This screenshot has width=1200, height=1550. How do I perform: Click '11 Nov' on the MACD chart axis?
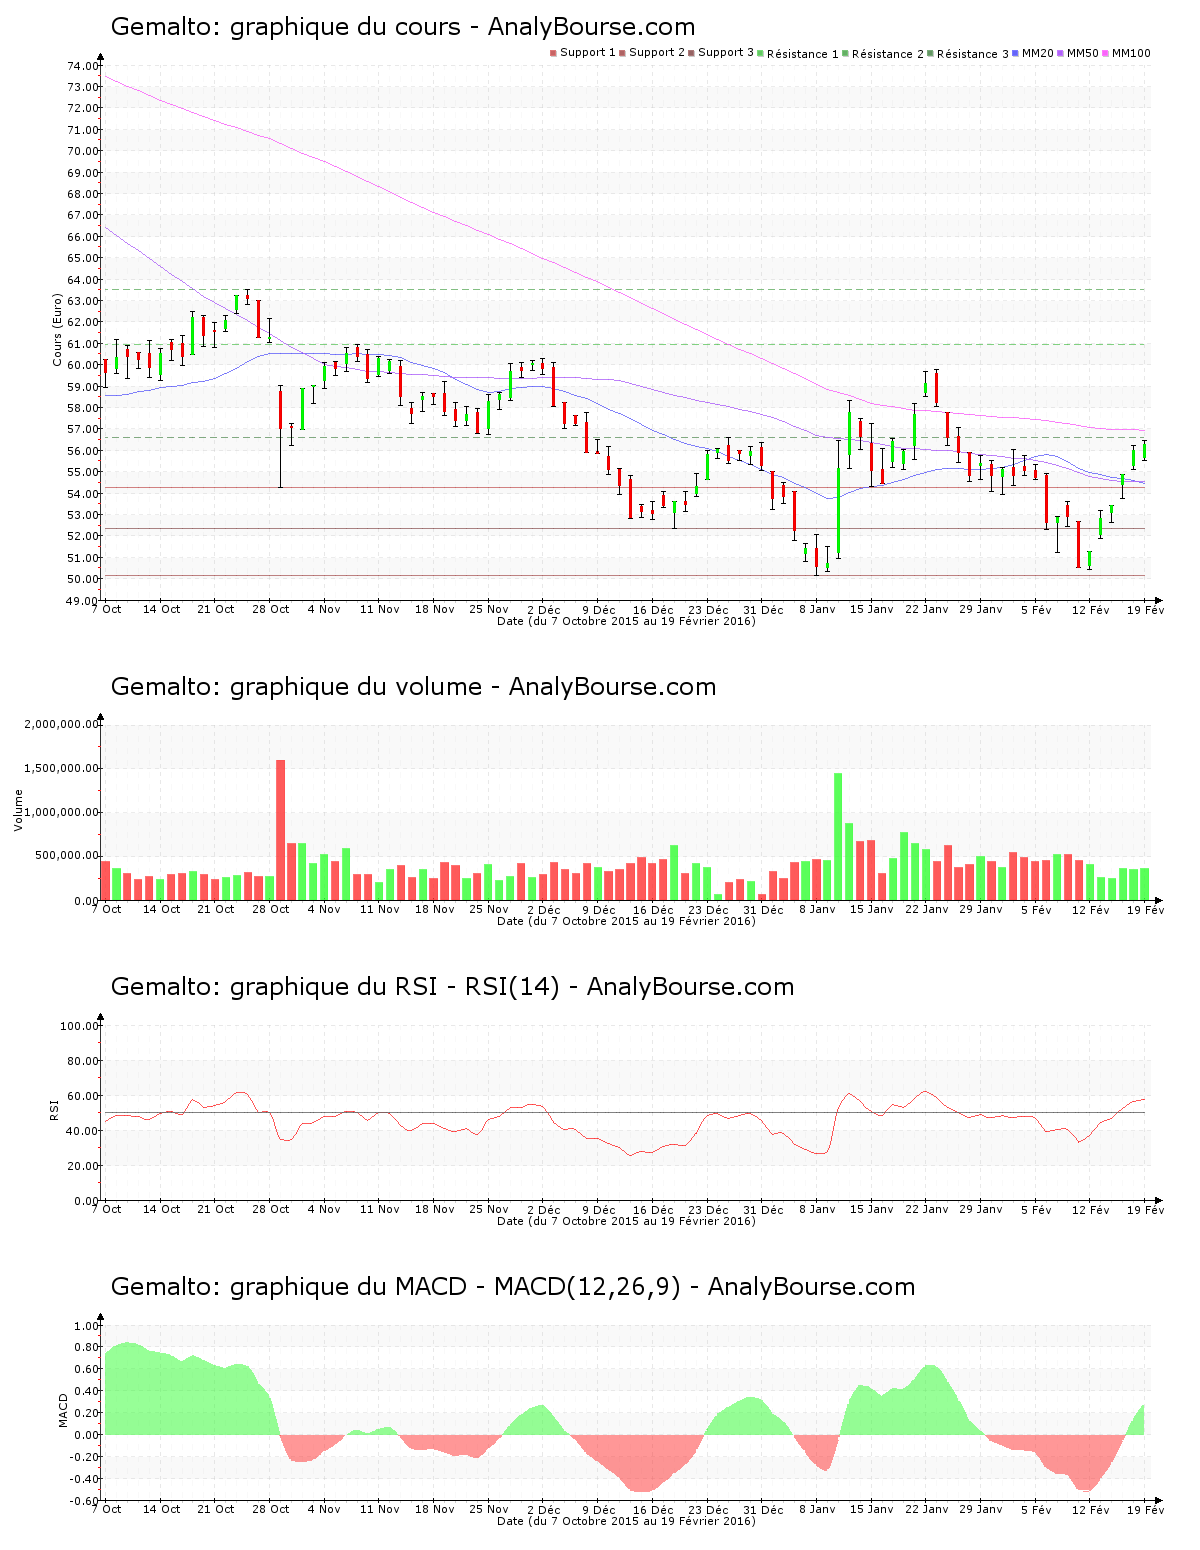380,1509
